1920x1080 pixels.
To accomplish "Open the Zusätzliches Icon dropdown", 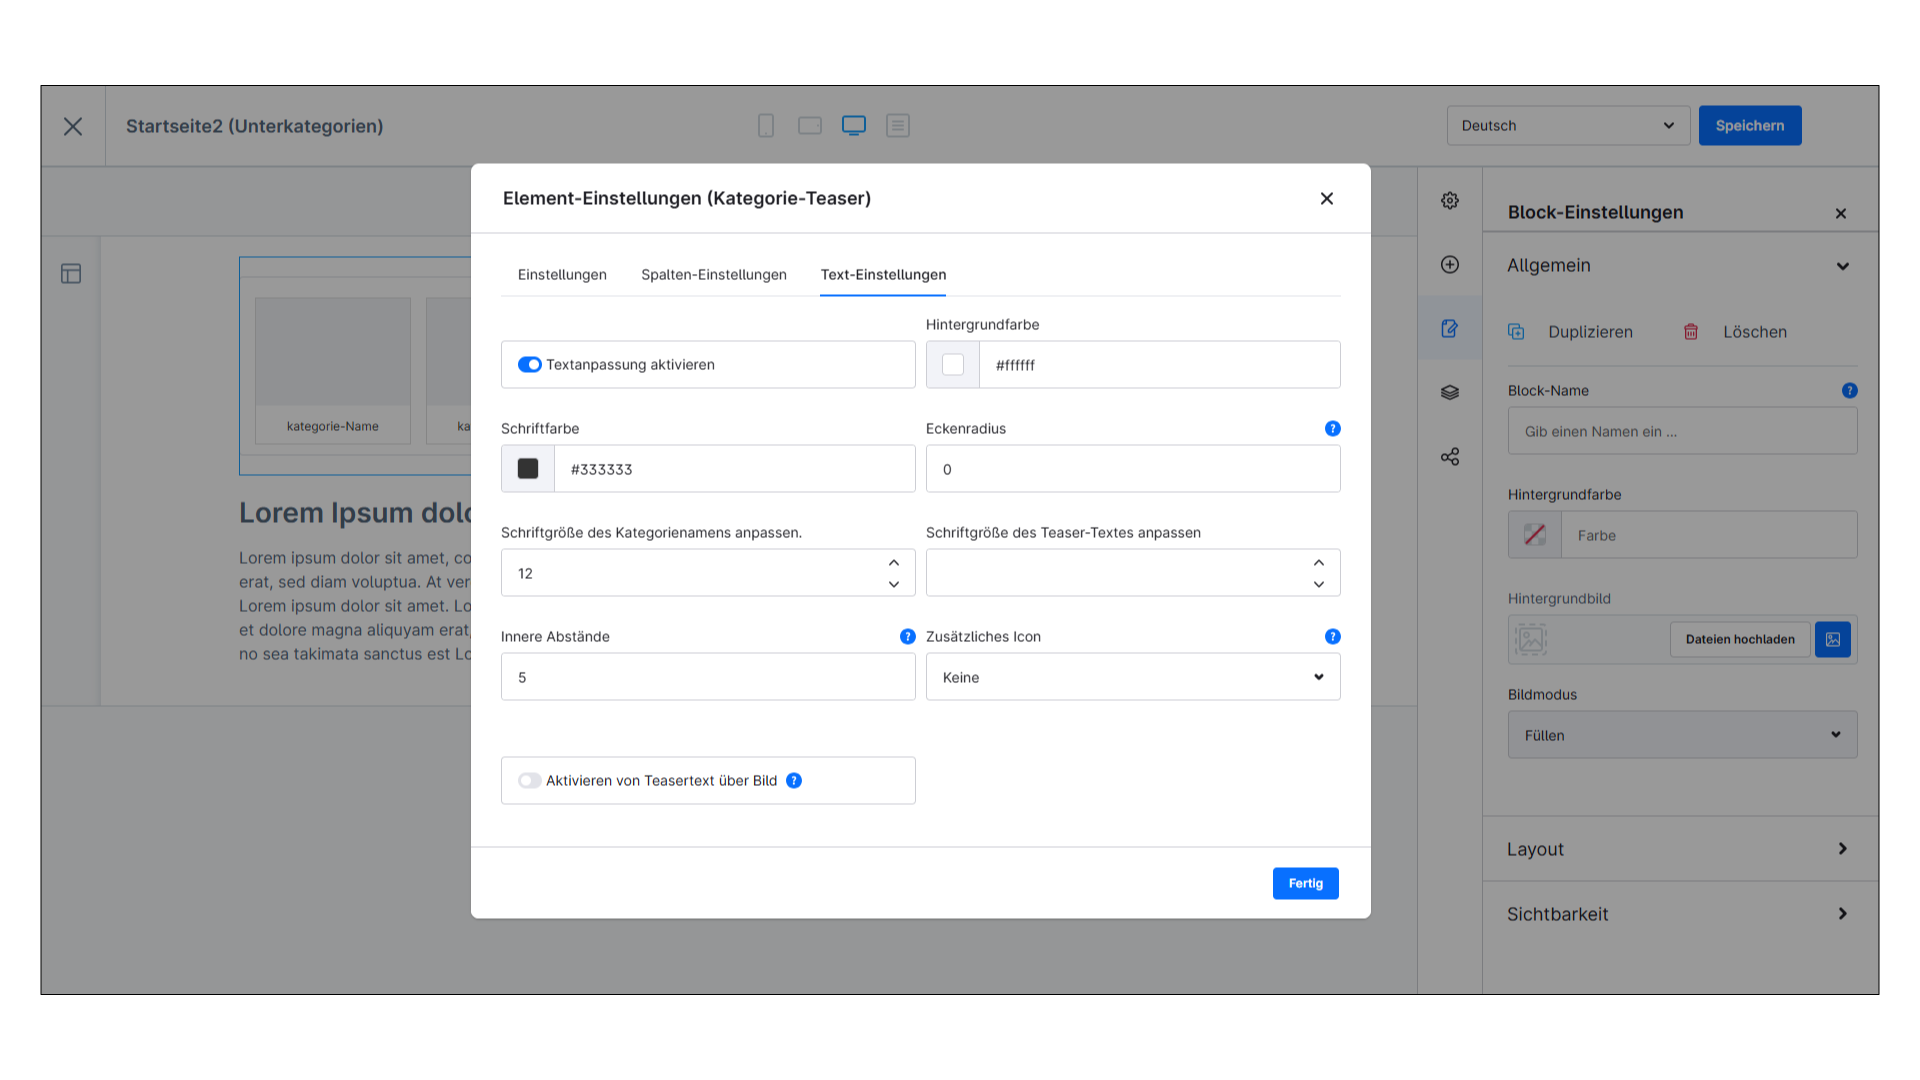I will point(1132,677).
